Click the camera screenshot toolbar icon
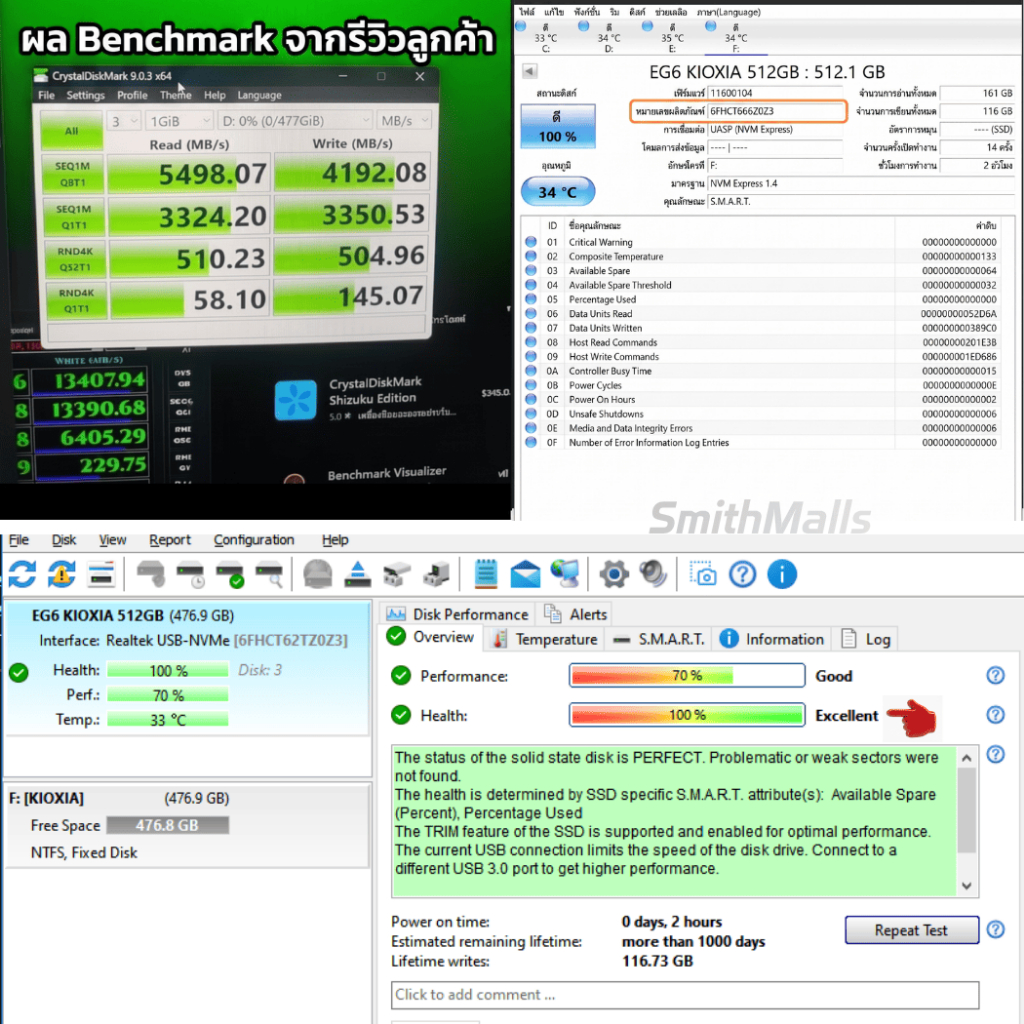The image size is (1024, 1024). [703, 575]
